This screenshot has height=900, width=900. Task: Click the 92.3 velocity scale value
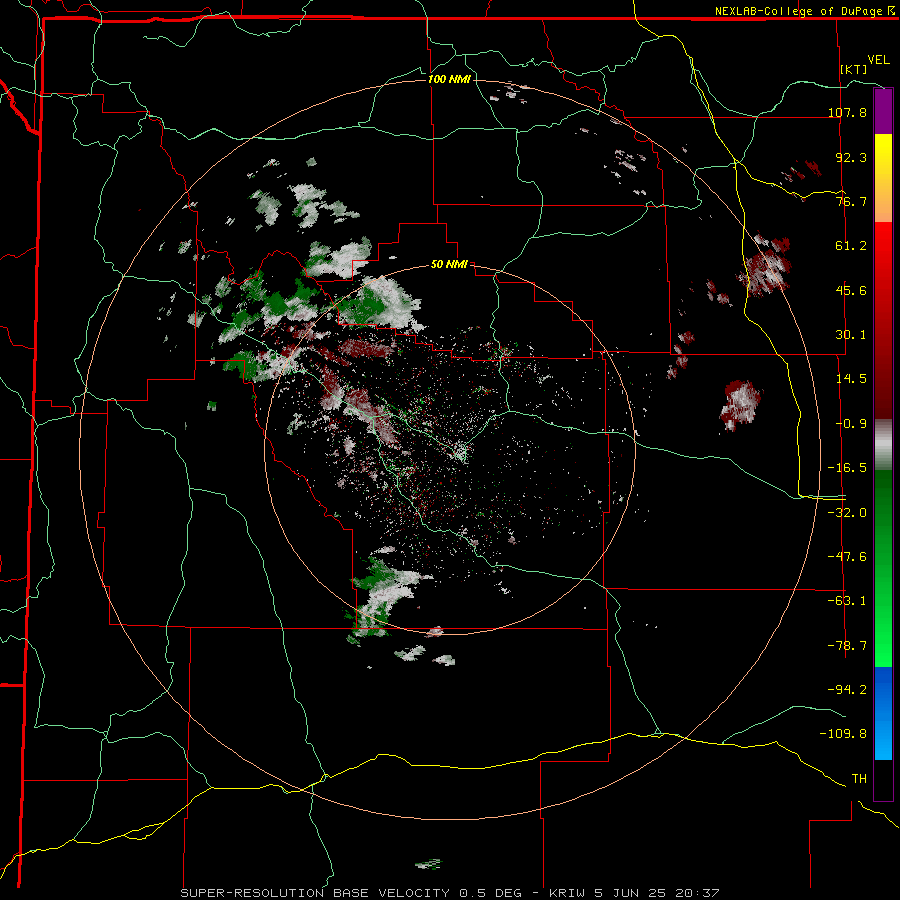point(851,157)
